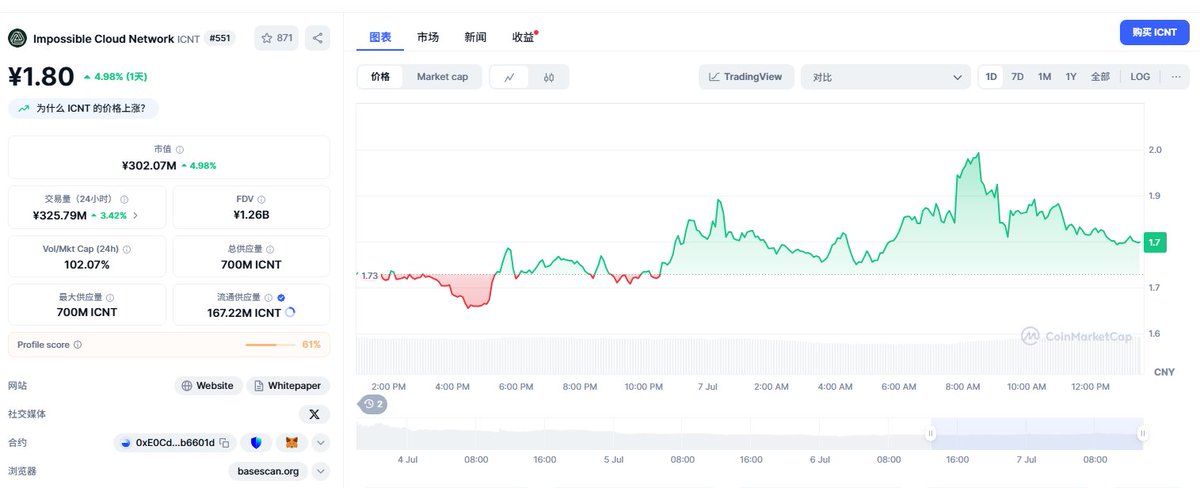This screenshot has width=1200, height=488.
Task: Select the 7D time range
Action: [1017, 77]
